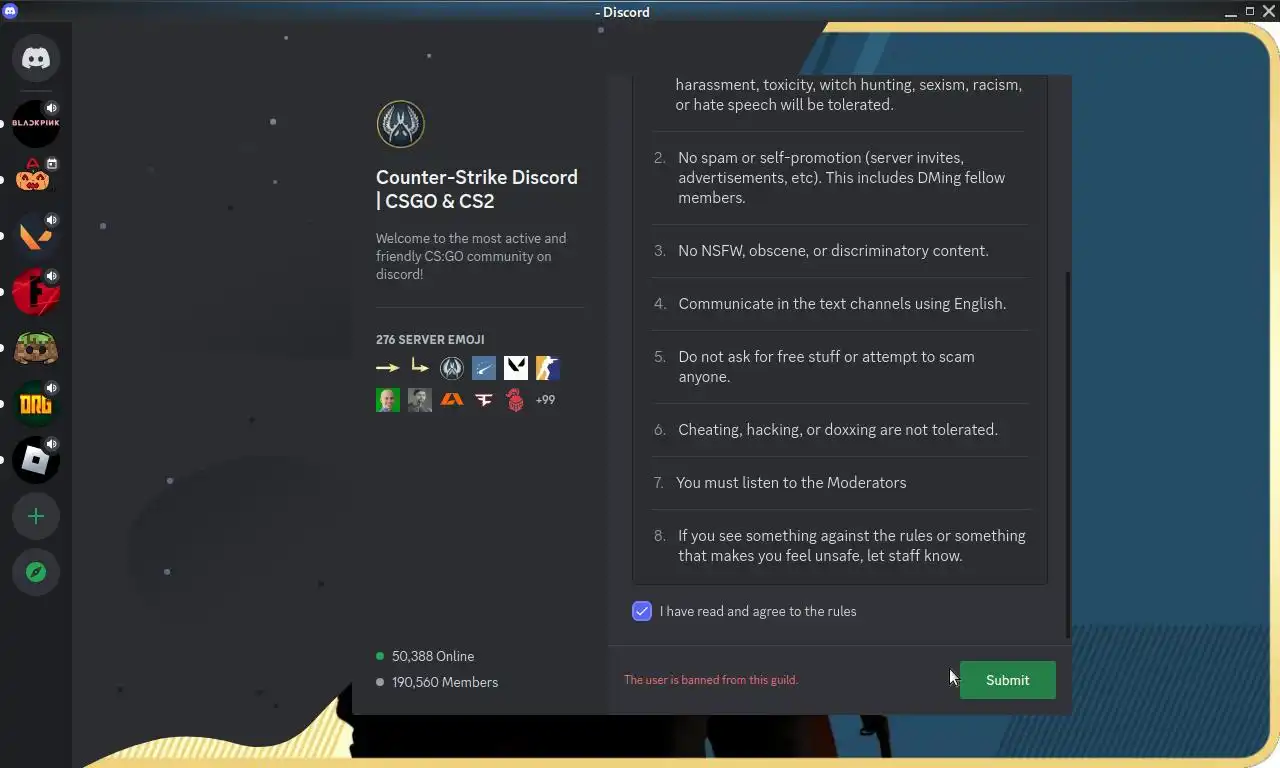Click the Discord logo in title bar

(x=10, y=11)
